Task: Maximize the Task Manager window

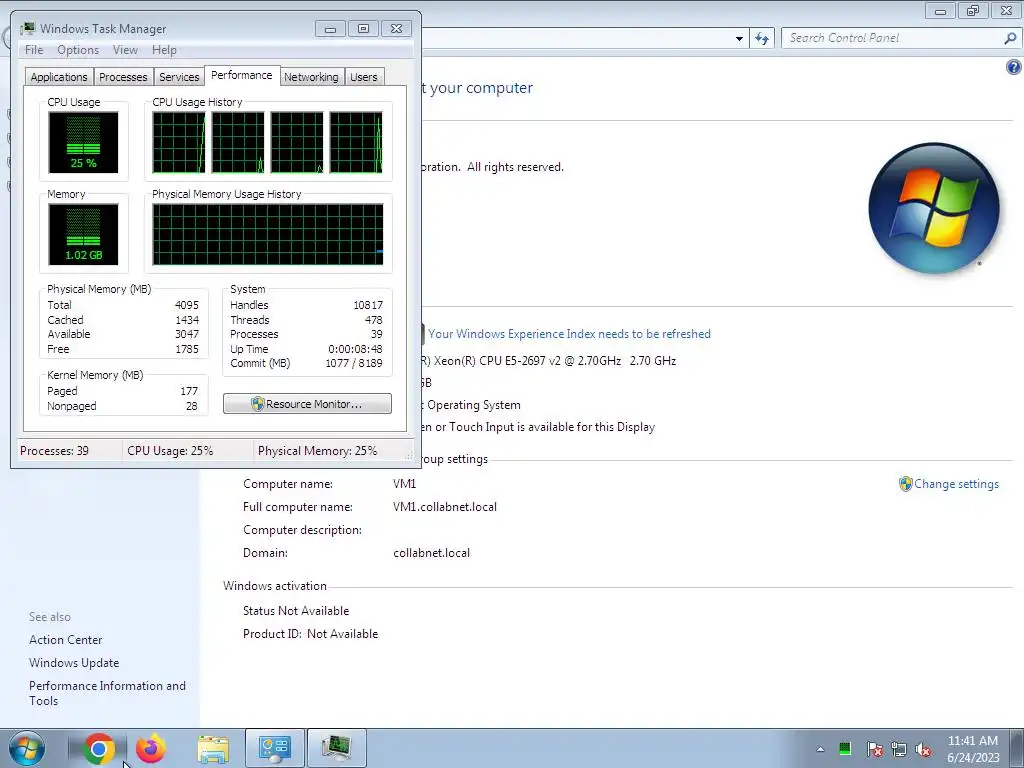Action: point(363,29)
